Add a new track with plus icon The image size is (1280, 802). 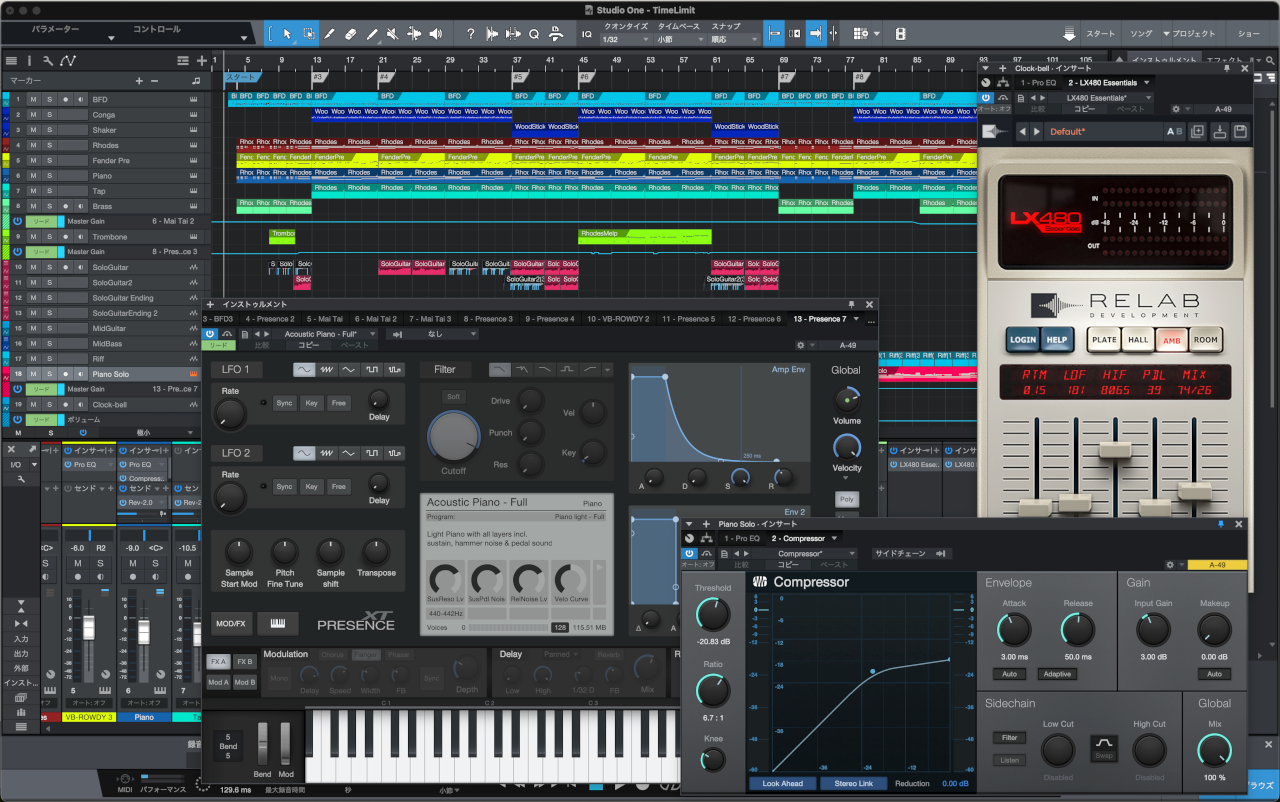202,61
